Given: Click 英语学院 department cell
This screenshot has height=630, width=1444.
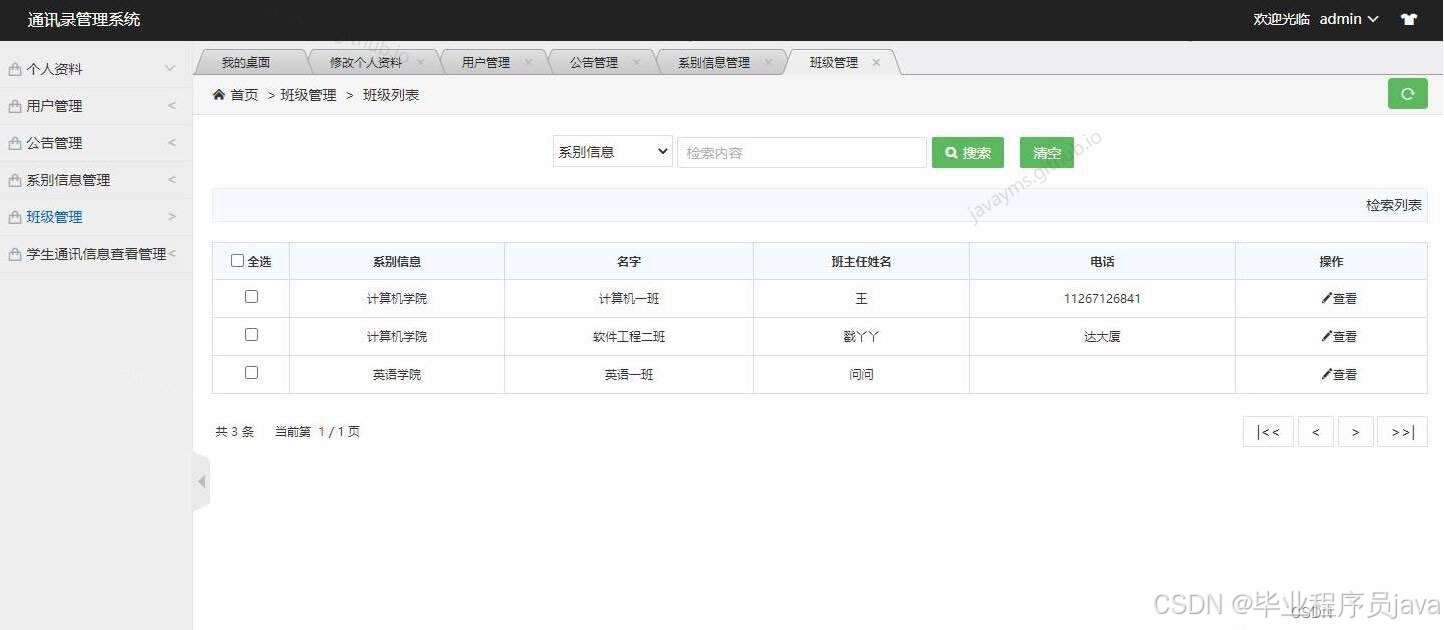Looking at the screenshot, I should [x=397, y=374].
